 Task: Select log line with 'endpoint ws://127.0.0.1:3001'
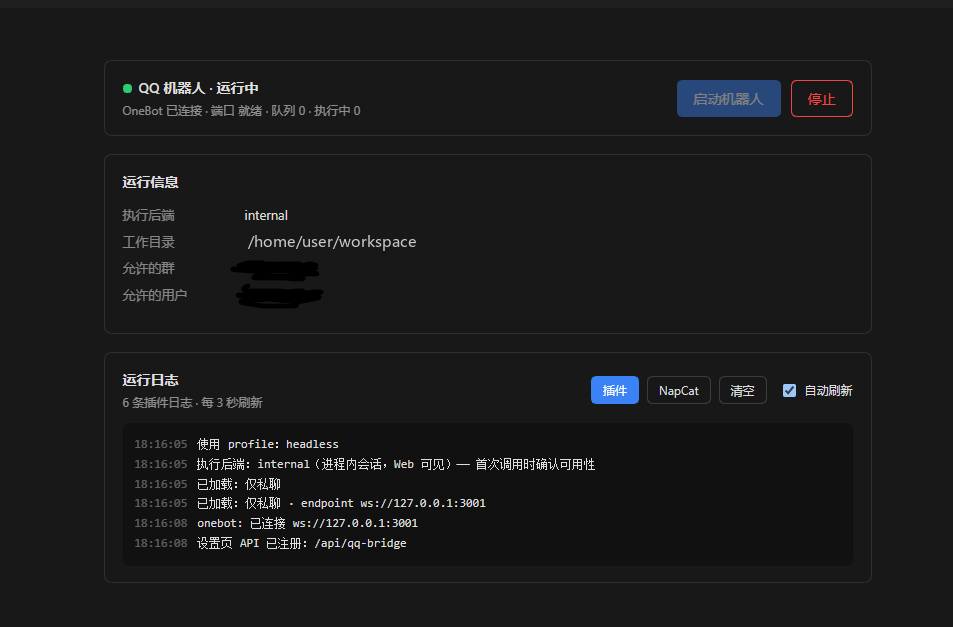point(341,503)
